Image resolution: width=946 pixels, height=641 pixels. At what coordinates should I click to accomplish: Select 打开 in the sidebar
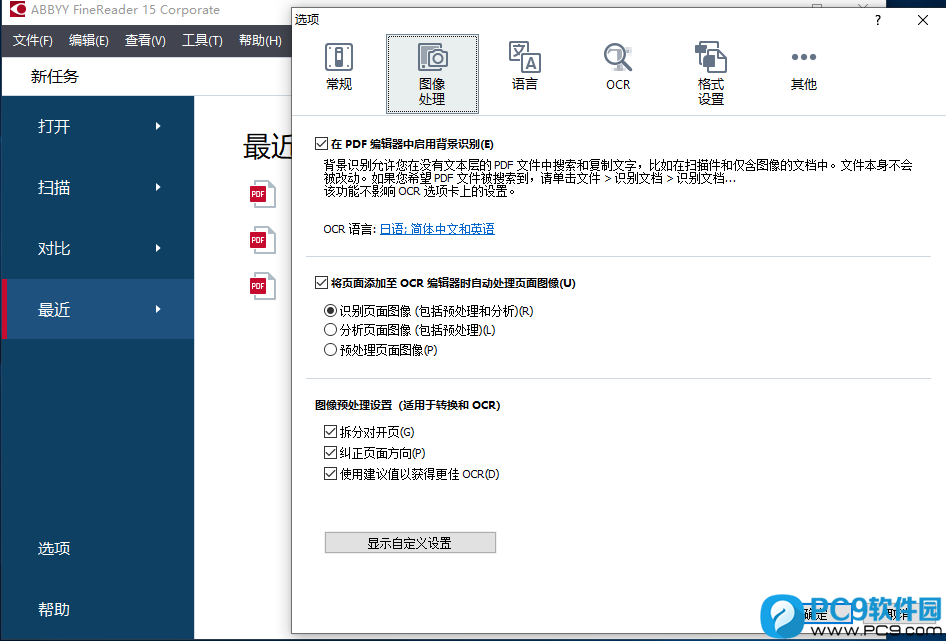[x=98, y=126]
